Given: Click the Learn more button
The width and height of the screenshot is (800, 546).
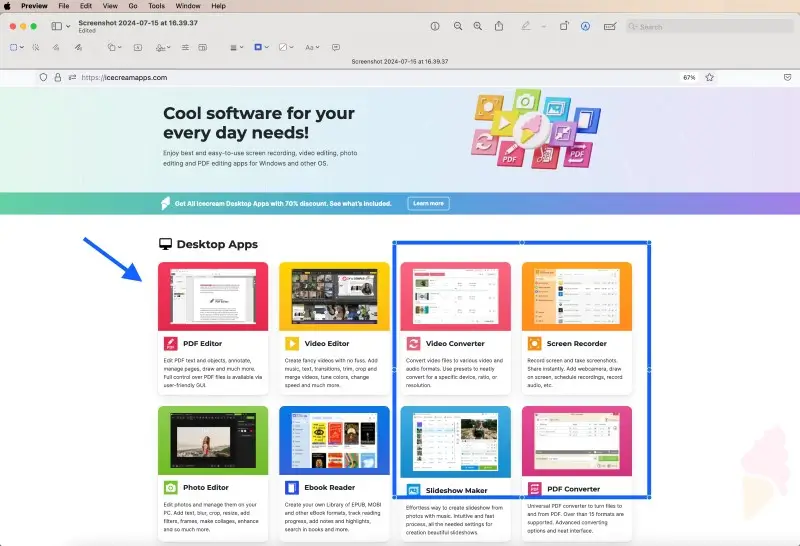Looking at the screenshot, I should tap(429, 203).
